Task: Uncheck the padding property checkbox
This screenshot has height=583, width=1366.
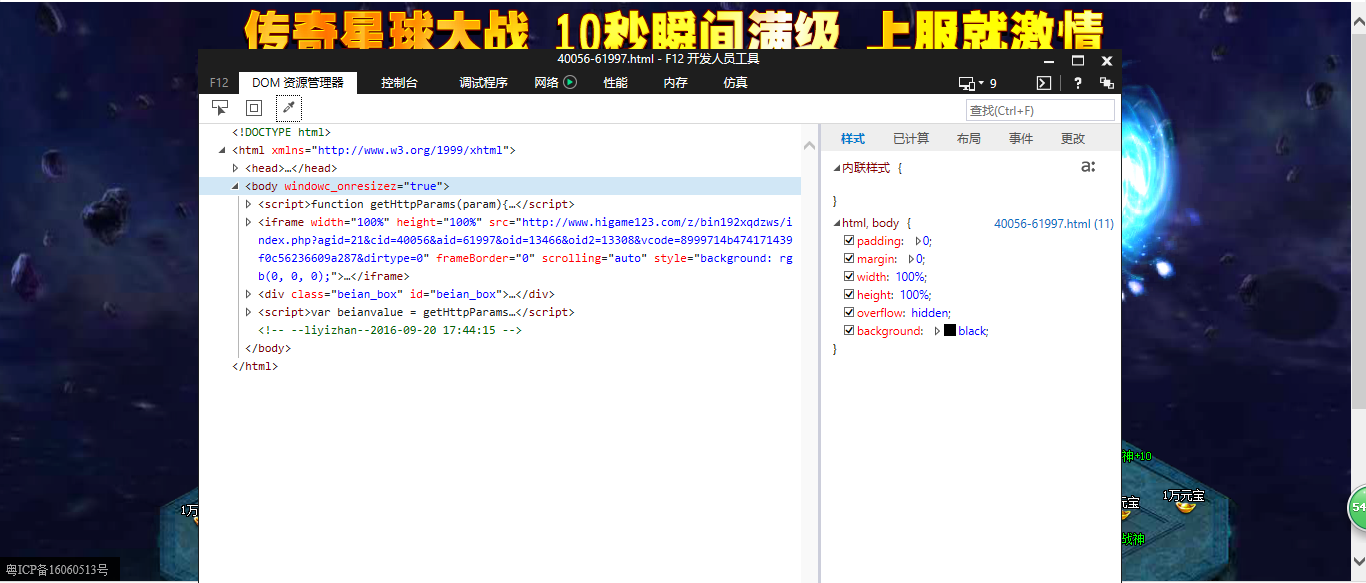Action: (x=848, y=240)
